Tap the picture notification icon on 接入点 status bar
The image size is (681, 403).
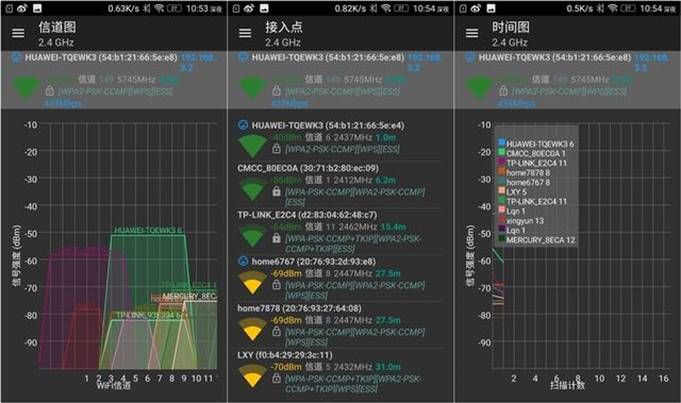pos(264,8)
